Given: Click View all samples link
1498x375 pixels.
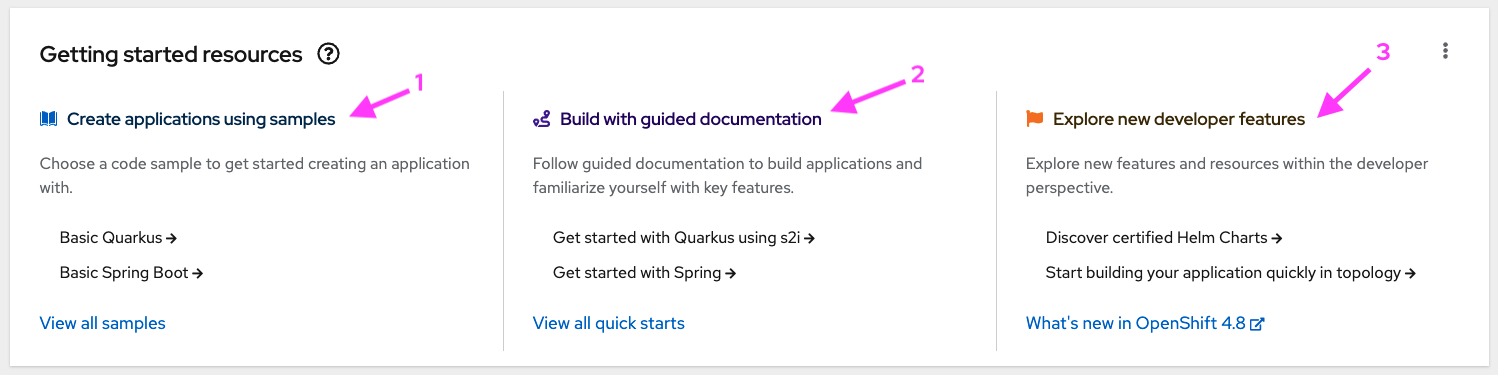Looking at the screenshot, I should (103, 323).
